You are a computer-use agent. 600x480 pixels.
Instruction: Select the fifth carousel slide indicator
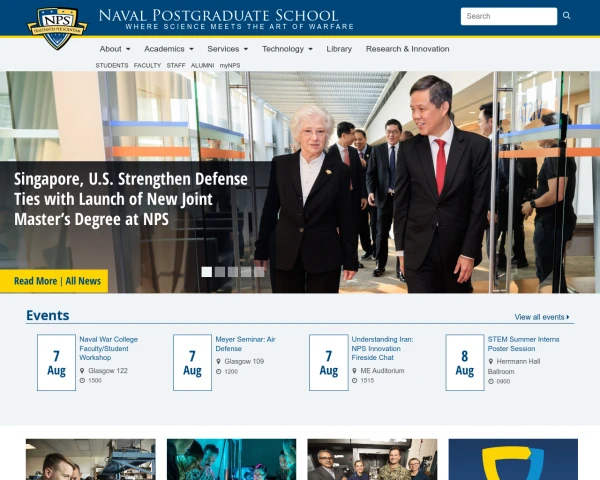(x=259, y=272)
